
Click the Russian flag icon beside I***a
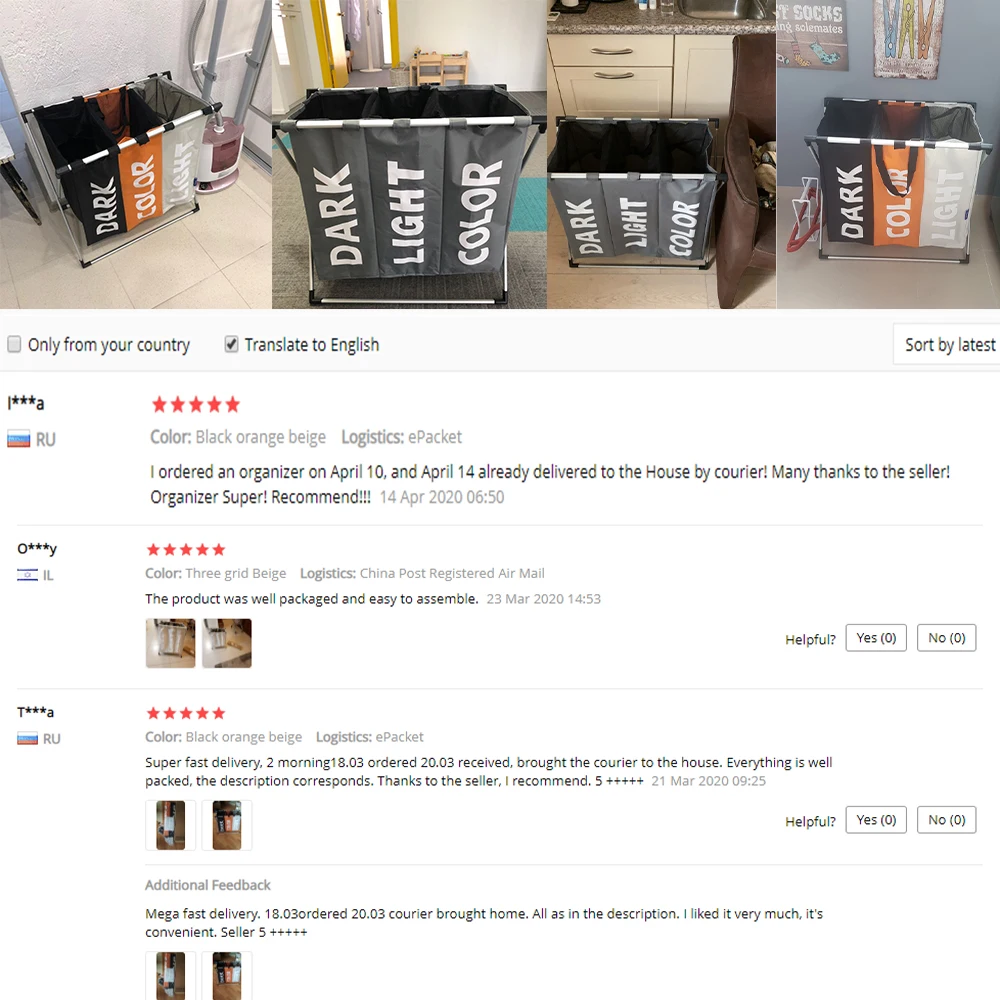click(x=18, y=439)
